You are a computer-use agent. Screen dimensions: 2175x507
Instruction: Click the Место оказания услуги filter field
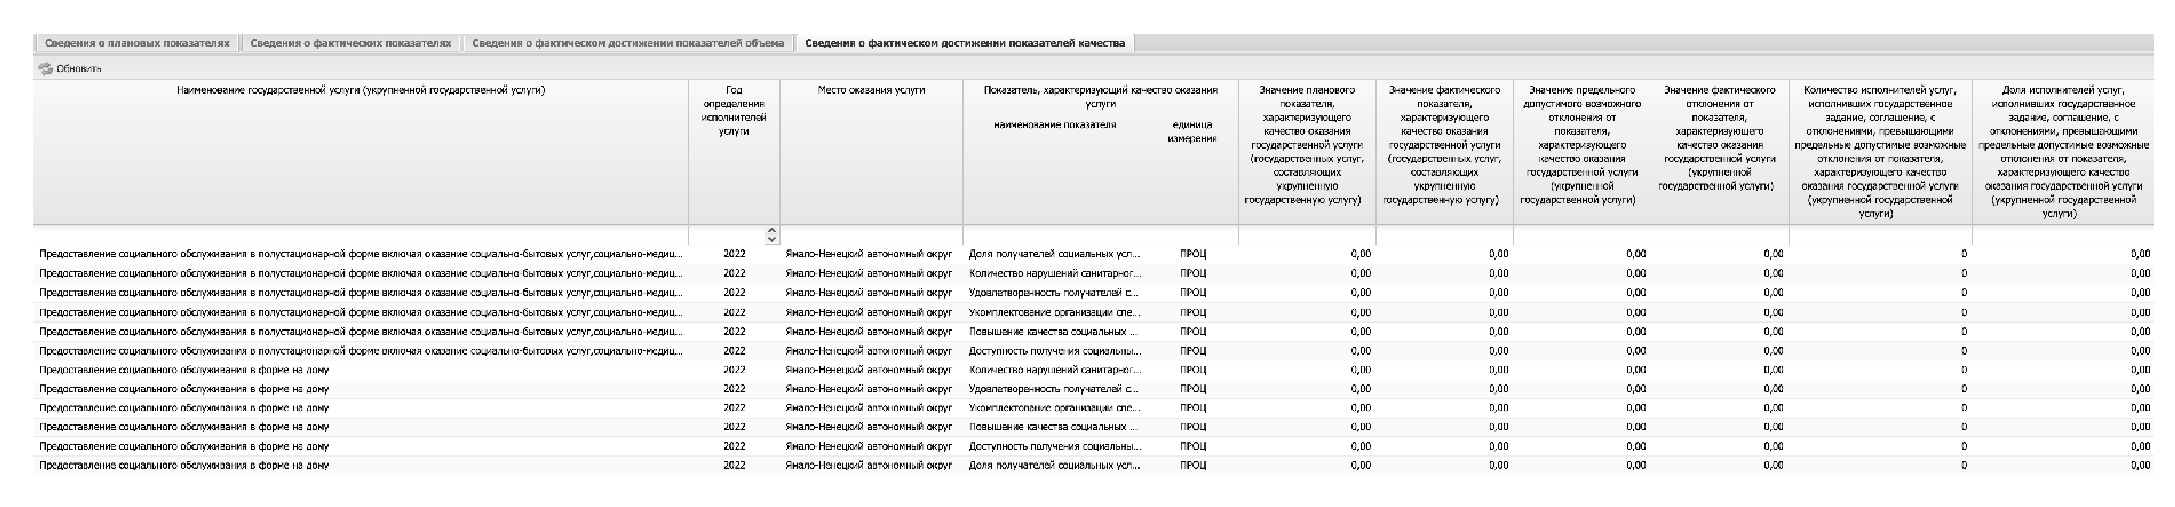pos(870,236)
